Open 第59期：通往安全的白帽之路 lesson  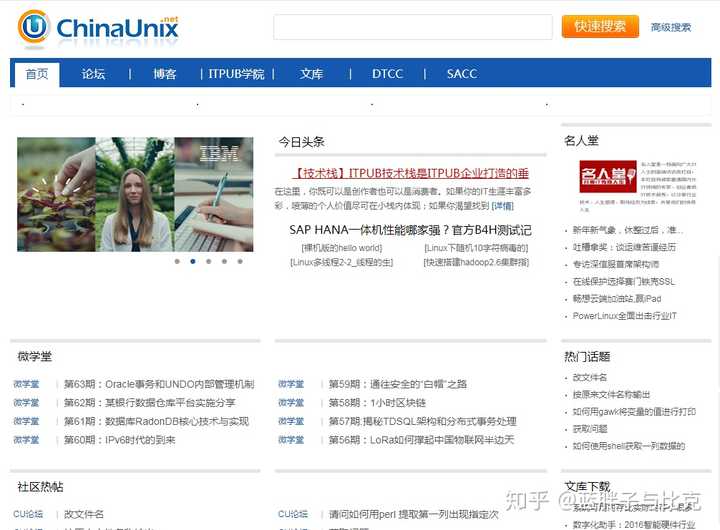(x=398, y=384)
